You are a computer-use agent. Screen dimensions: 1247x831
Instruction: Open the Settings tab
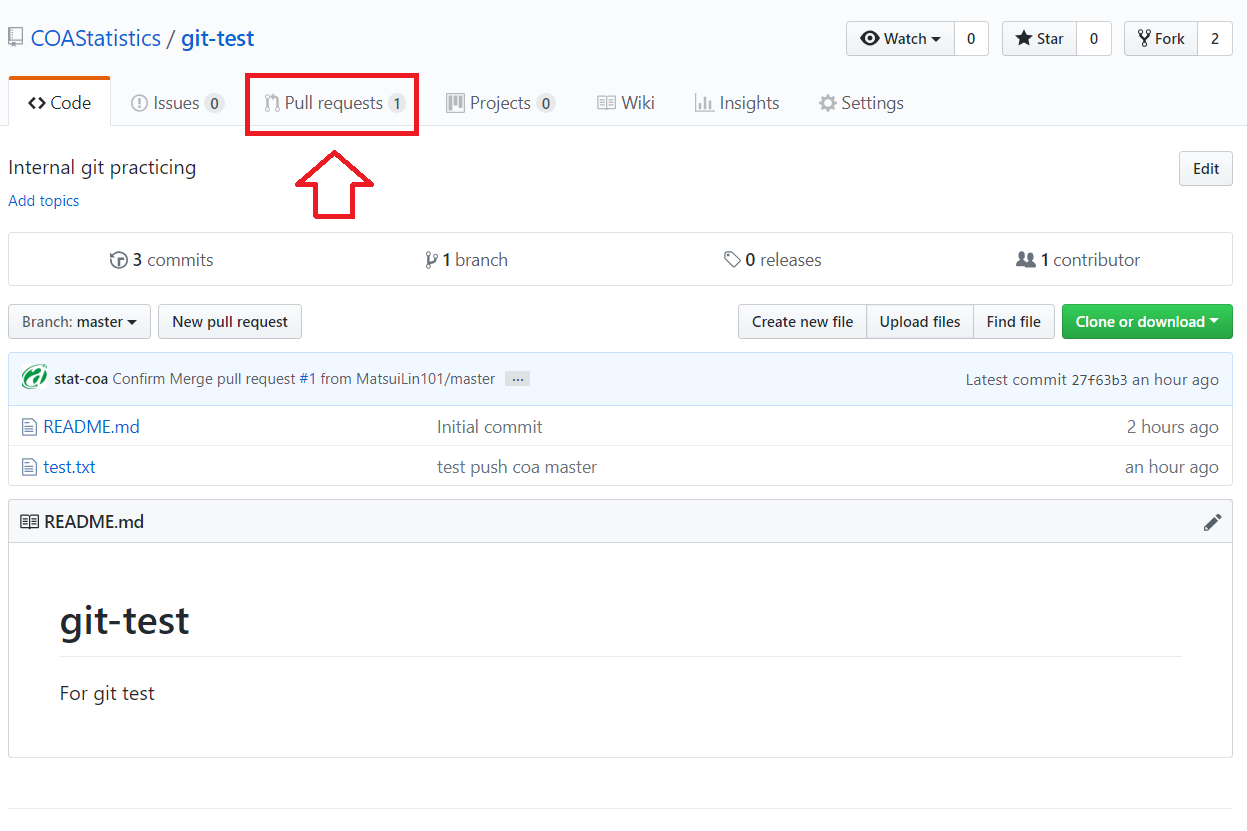(861, 103)
